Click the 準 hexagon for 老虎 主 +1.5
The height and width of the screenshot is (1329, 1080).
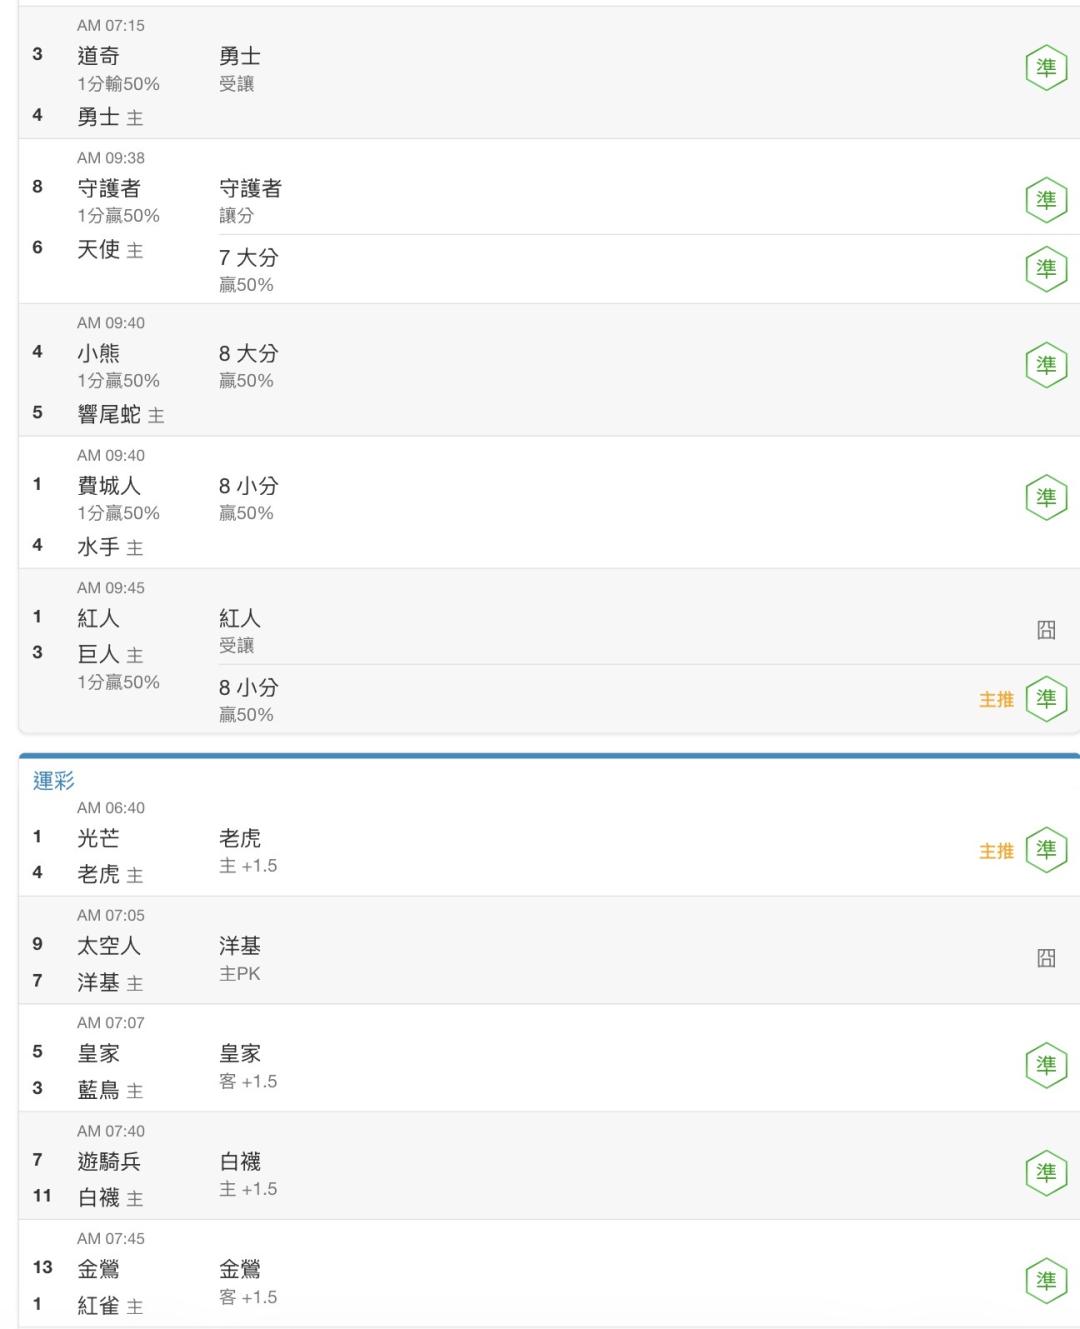(x=1046, y=850)
